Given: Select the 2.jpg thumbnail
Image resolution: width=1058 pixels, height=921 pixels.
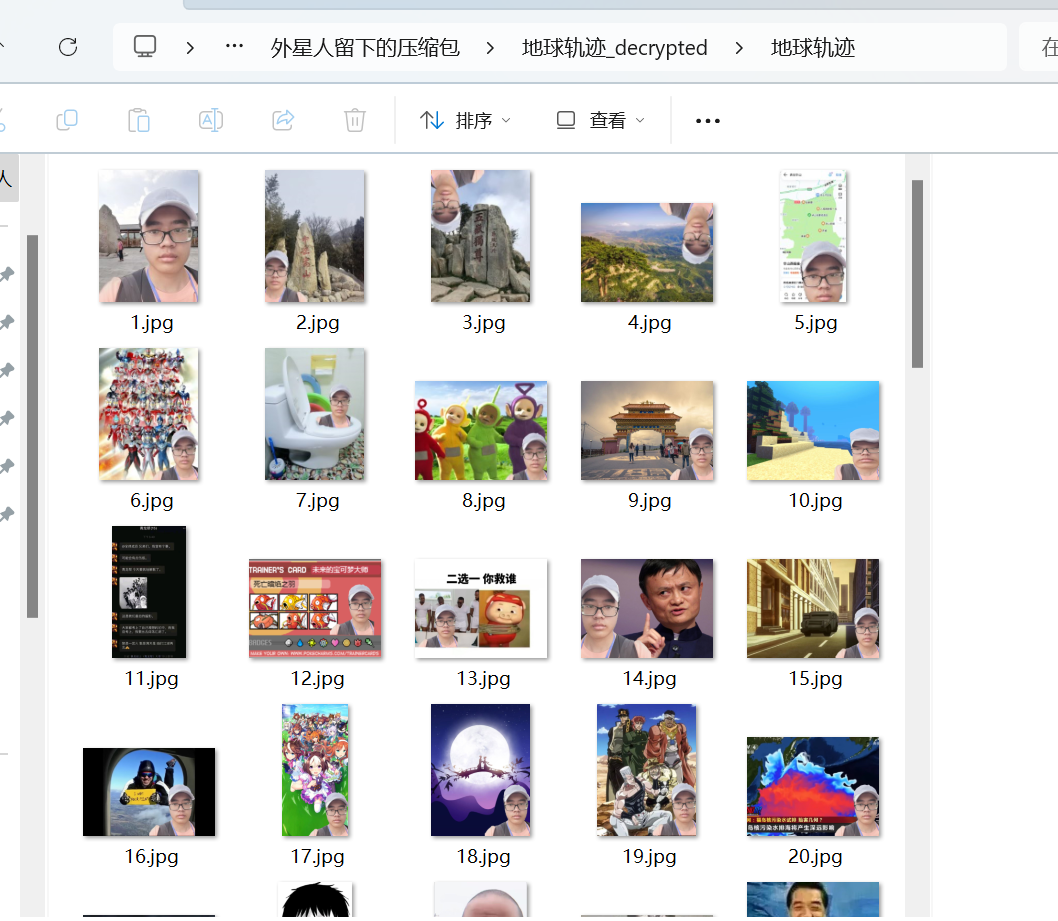Looking at the screenshot, I should [314, 236].
